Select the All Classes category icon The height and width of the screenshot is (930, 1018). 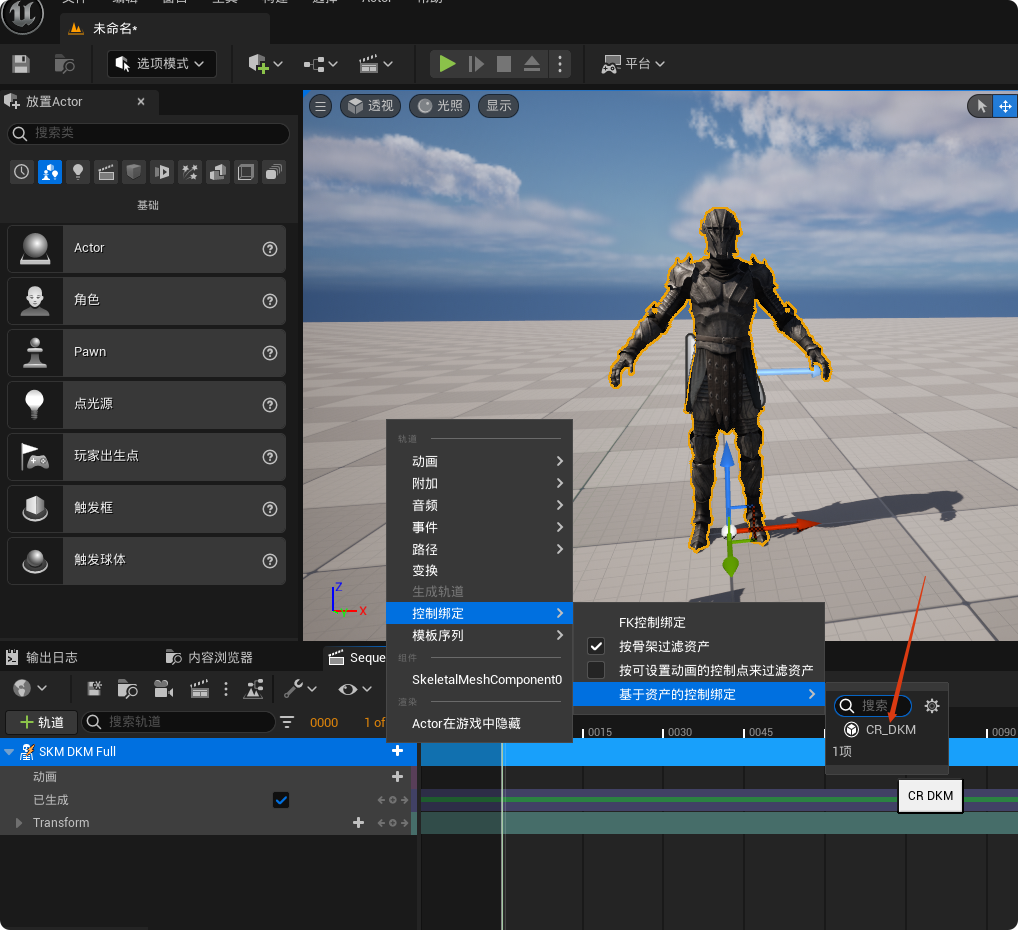[274, 172]
